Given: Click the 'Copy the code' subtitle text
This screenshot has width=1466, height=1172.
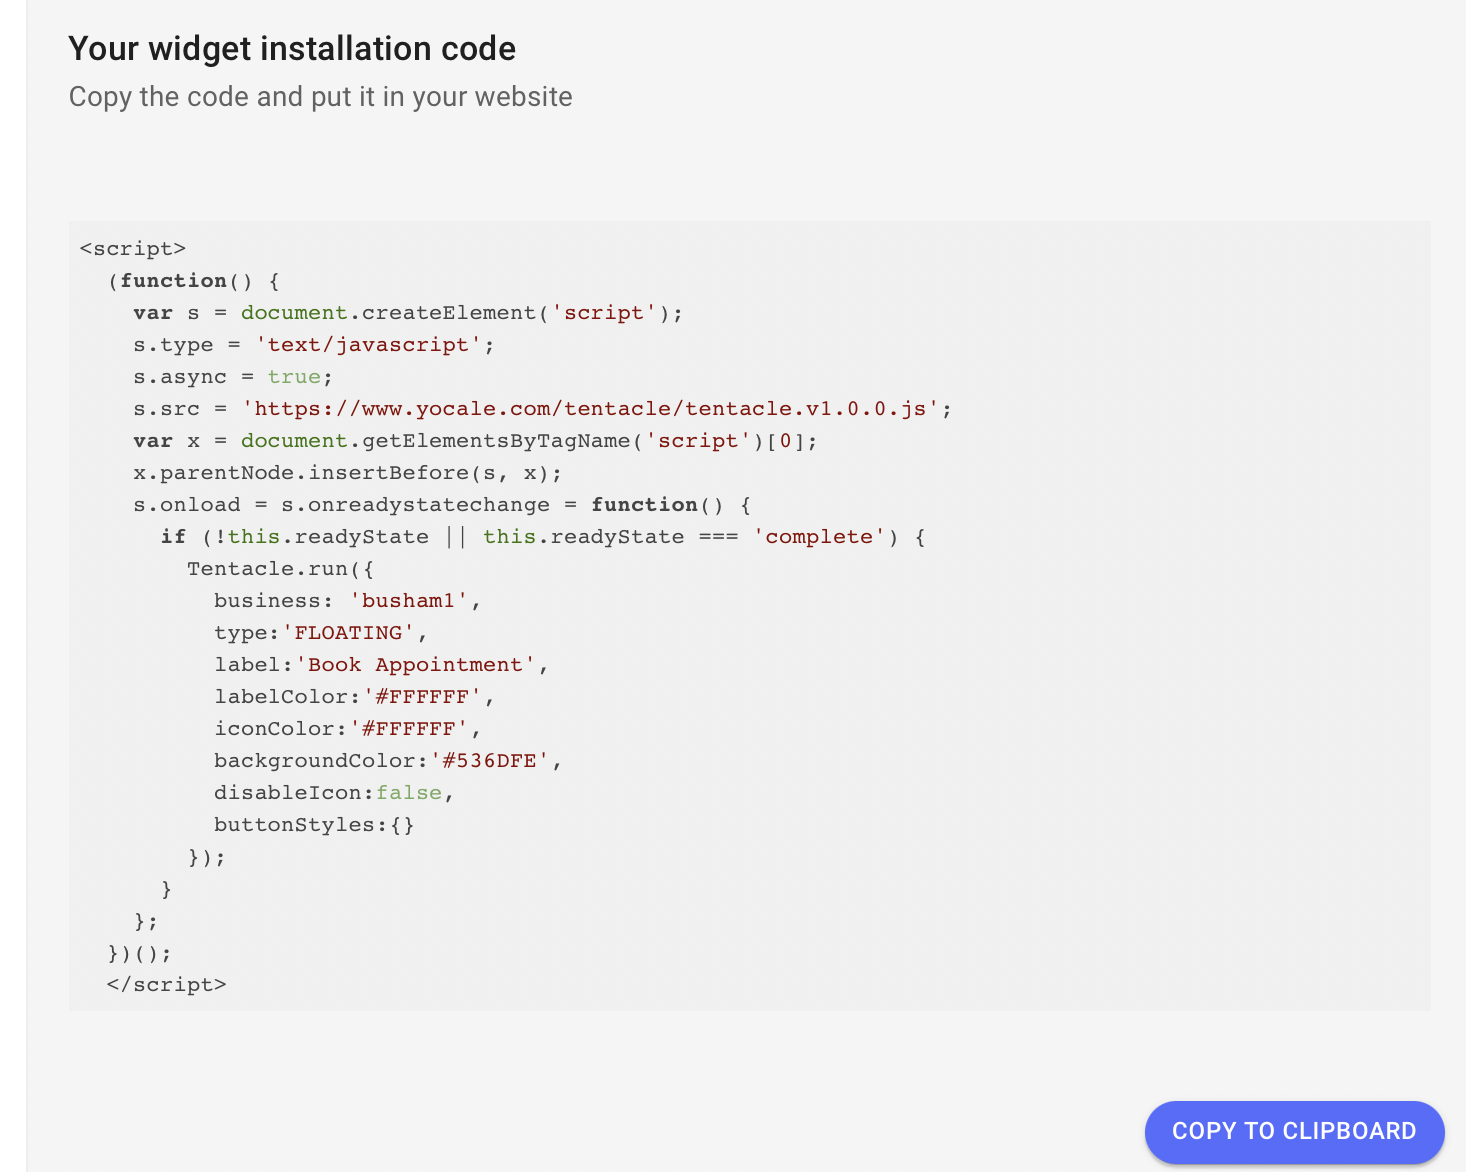Looking at the screenshot, I should click(x=320, y=97).
